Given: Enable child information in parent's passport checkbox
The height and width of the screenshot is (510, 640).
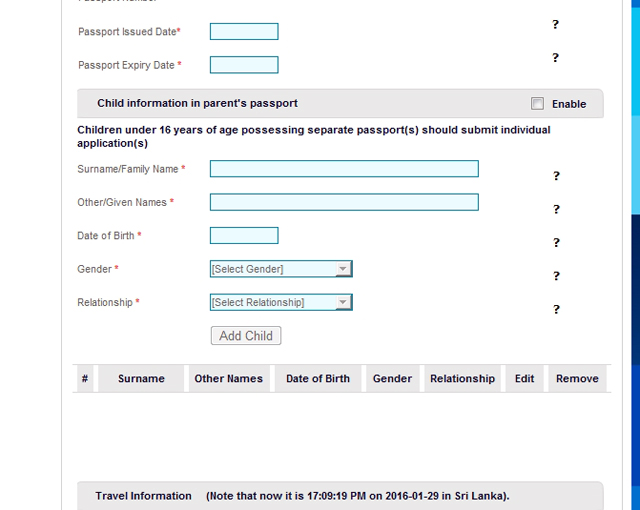Looking at the screenshot, I should click(x=538, y=103).
